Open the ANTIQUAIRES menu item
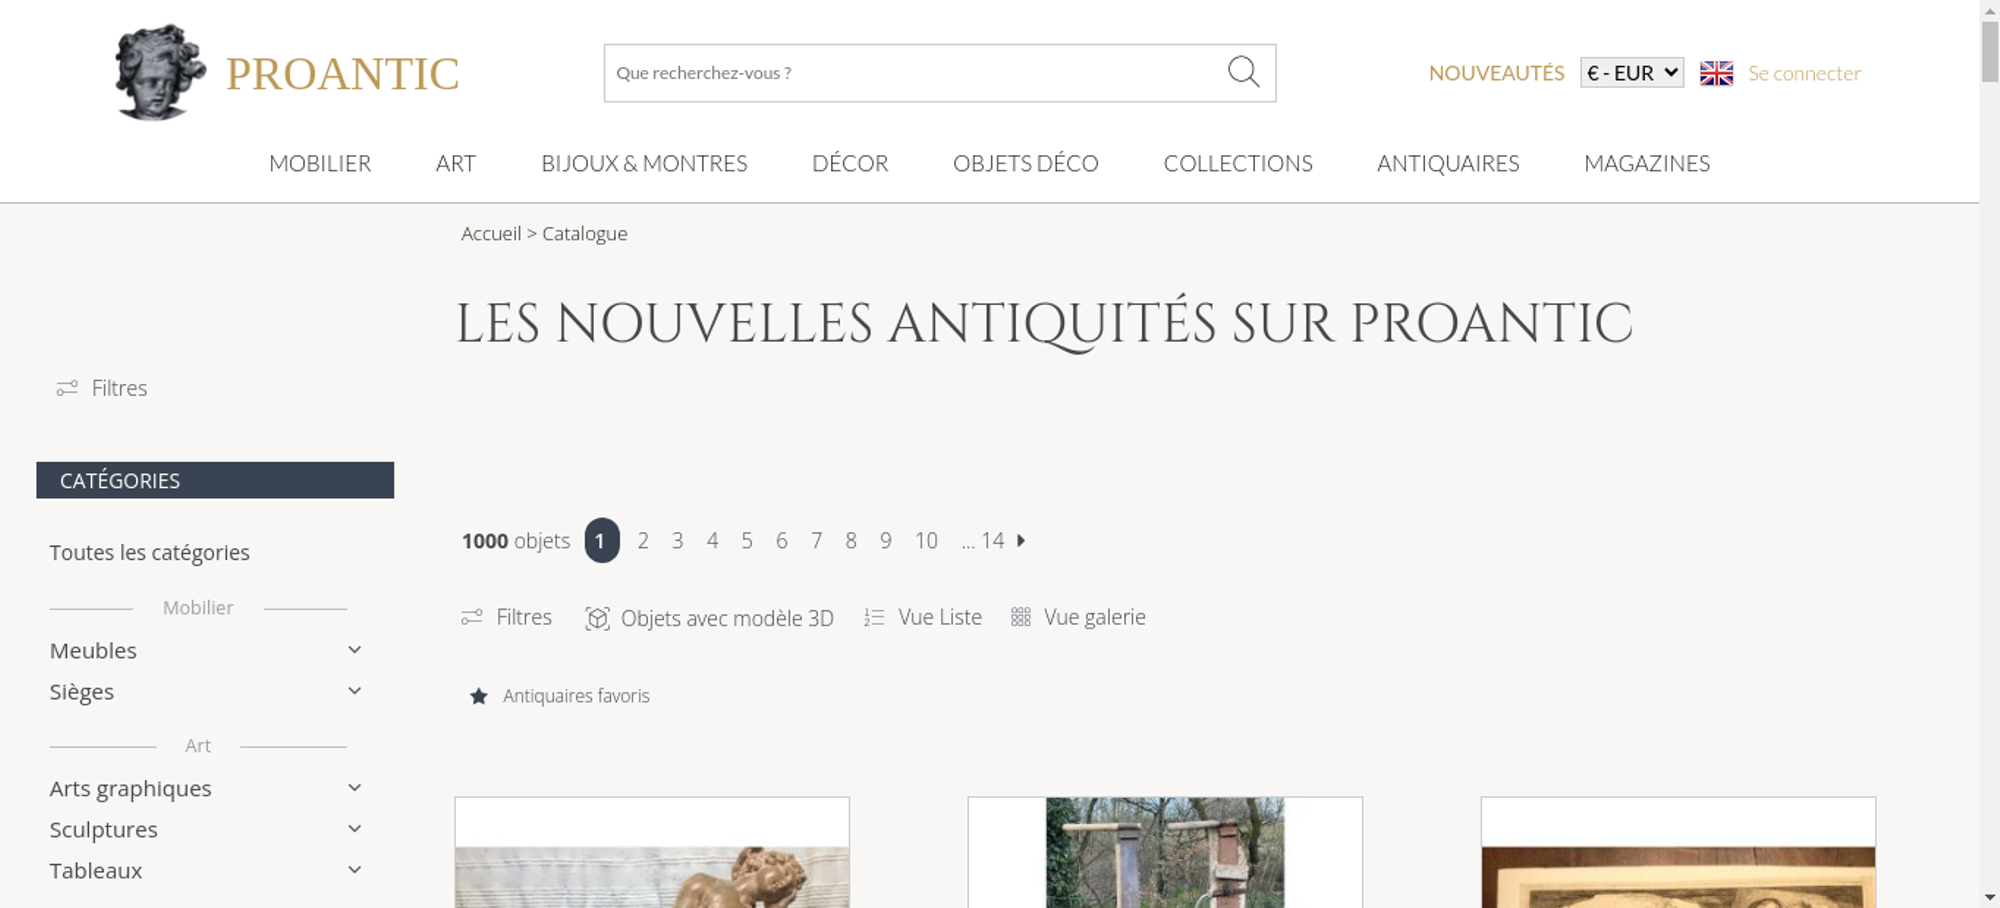 (x=1448, y=163)
